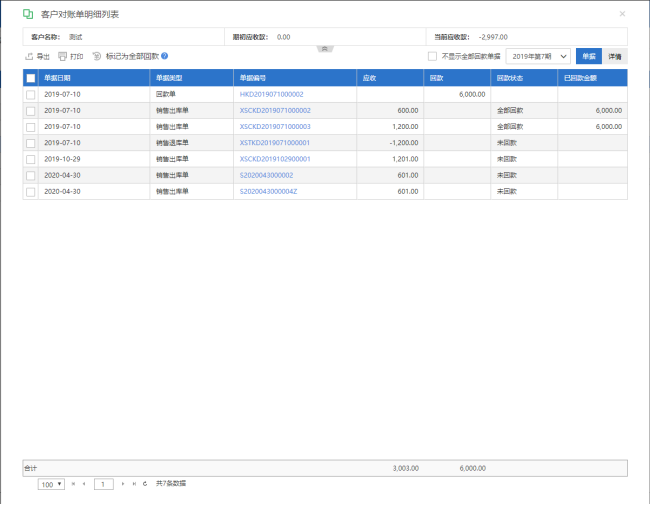Open the blue help question mark icon

pyautogui.click(x=165, y=56)
